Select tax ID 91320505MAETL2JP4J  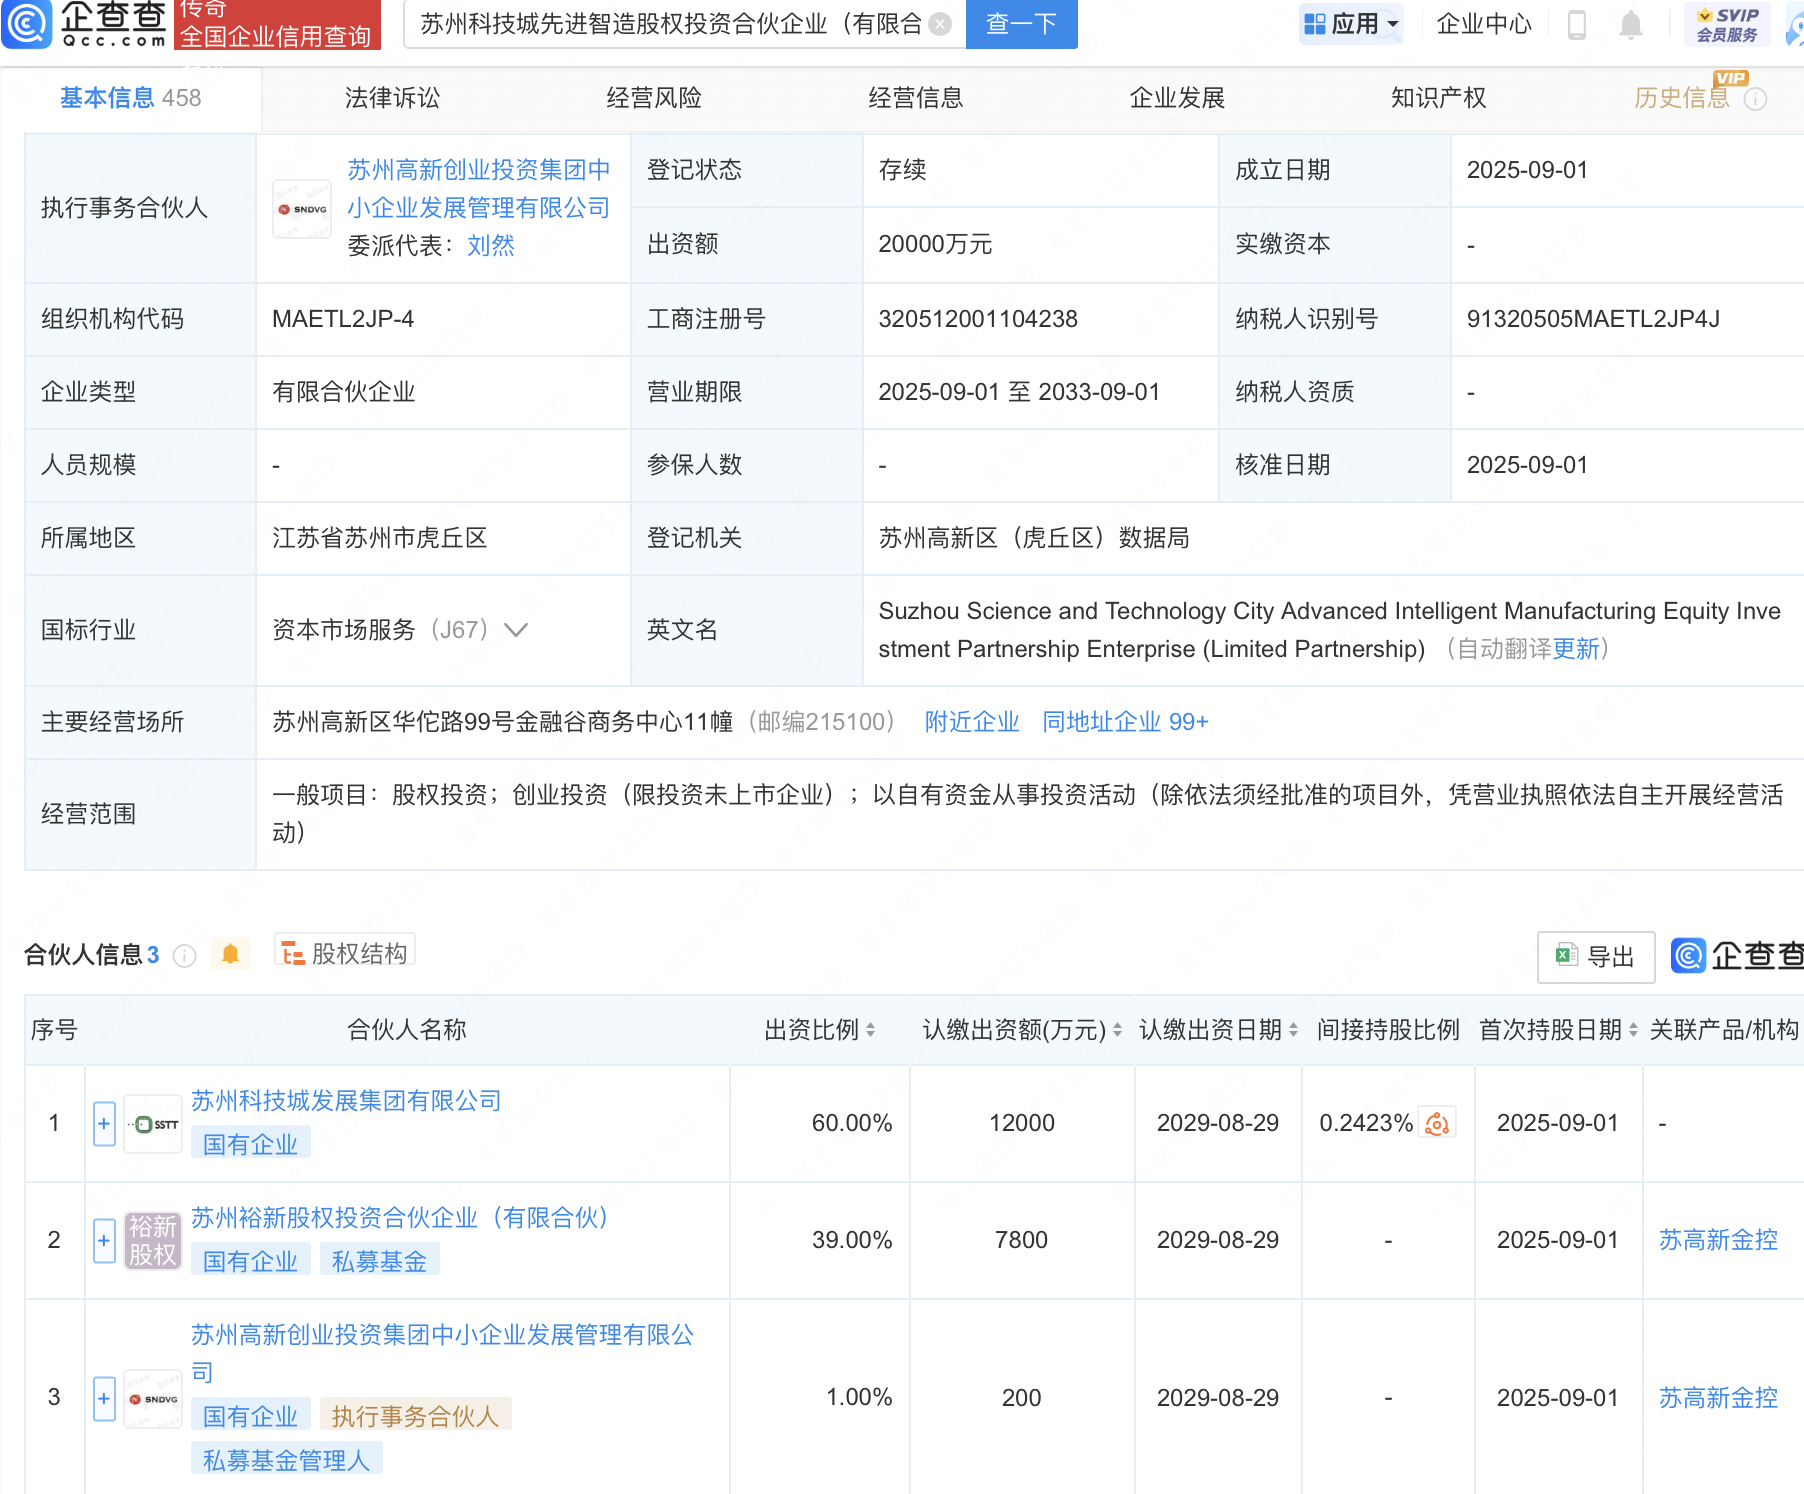pyautogui.click(x=1593, y=319)
